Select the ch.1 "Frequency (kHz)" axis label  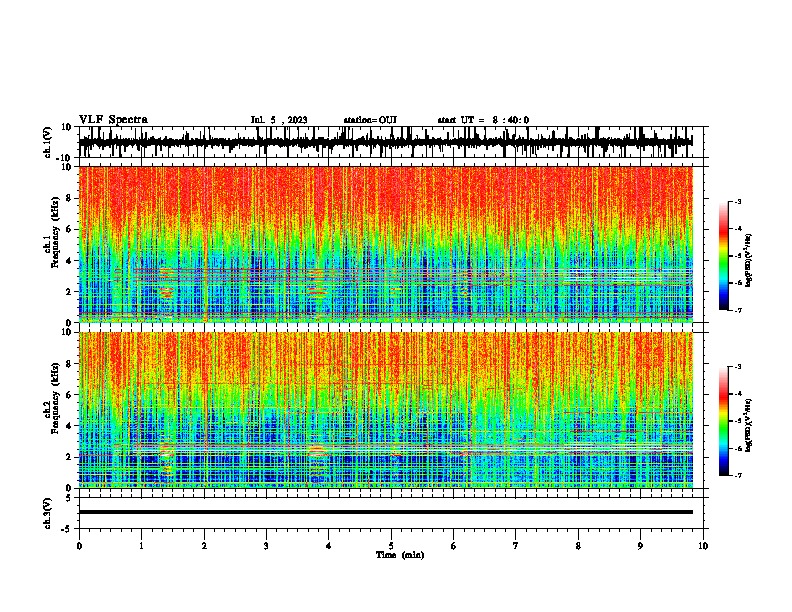pos(55,232)
